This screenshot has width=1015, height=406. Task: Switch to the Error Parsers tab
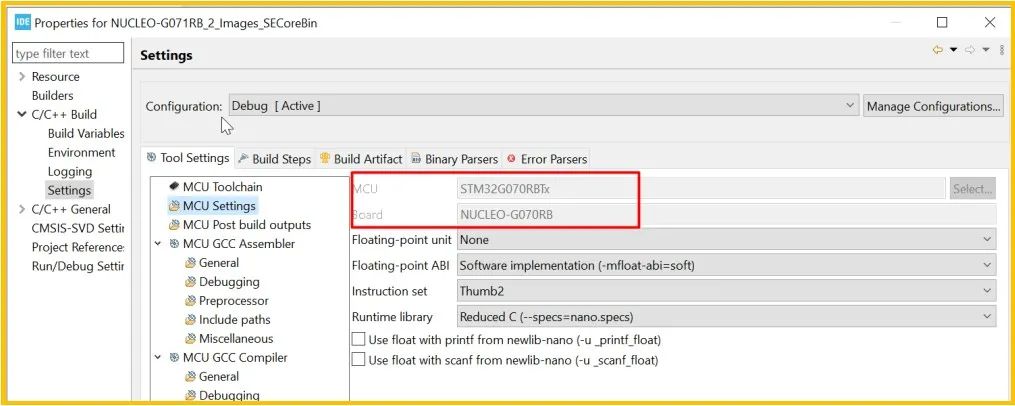pos(547,159)
